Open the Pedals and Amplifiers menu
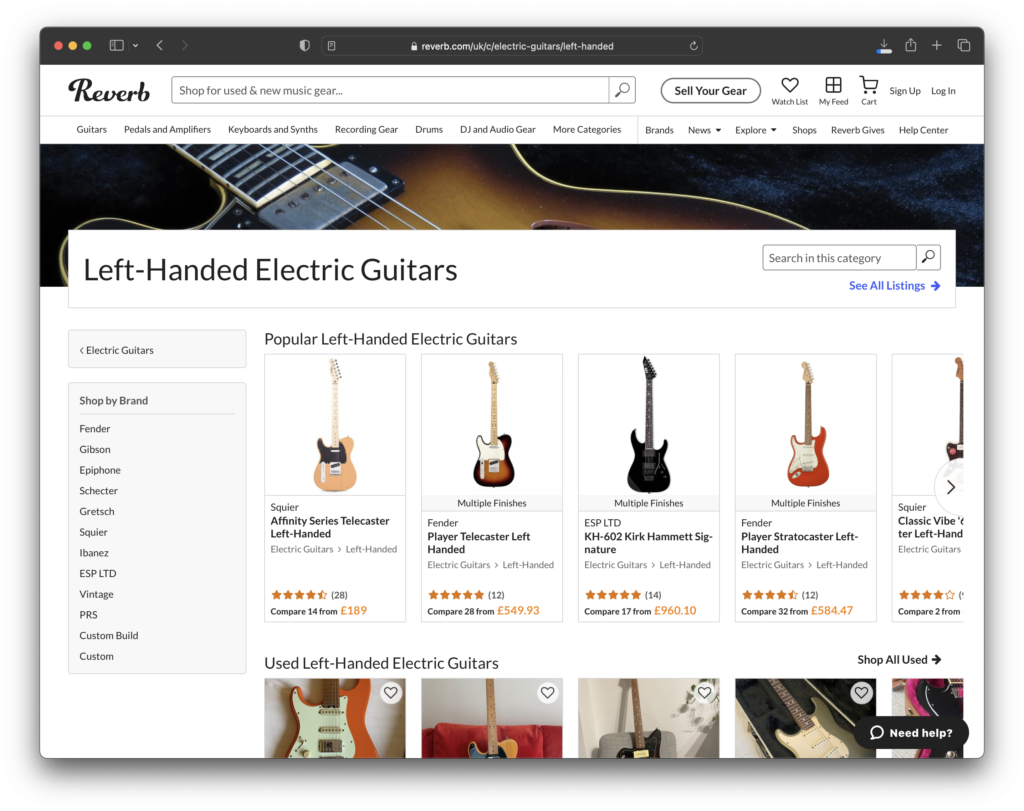The image size is (1024, 811). [167, 129]
